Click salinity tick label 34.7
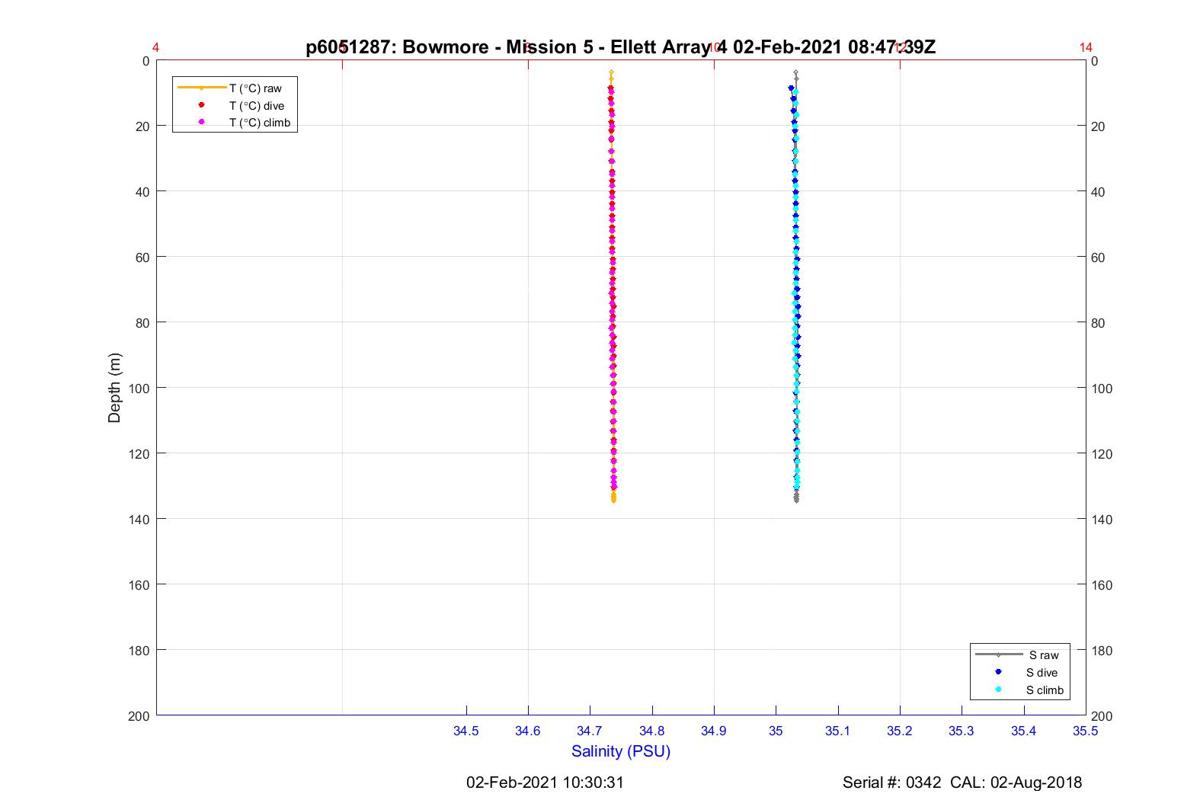Viewport: 1200px width, 804px height. (x=590, y=731)
